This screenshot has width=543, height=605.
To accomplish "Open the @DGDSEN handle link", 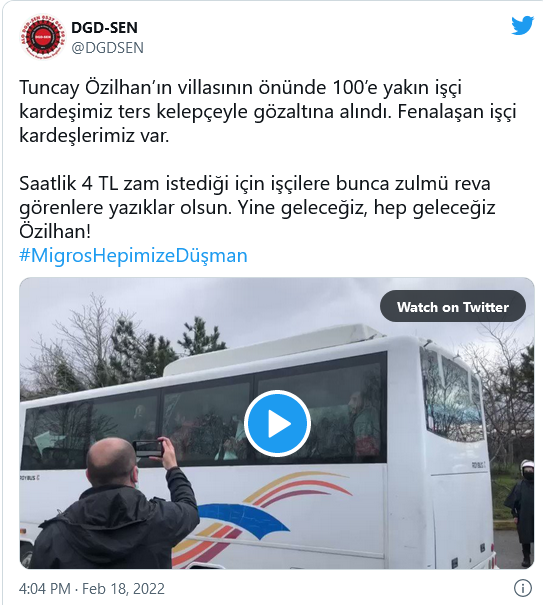I will click(108, 48).
